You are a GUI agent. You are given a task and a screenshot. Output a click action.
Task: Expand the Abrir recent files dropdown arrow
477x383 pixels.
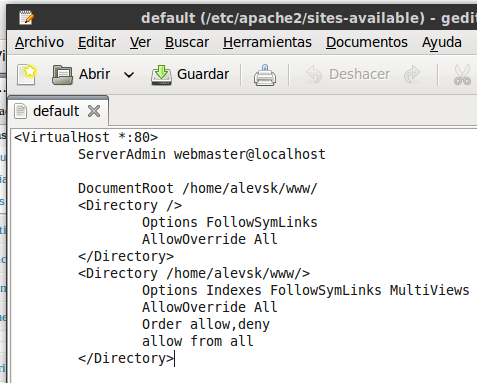click(x=129, y=75)
